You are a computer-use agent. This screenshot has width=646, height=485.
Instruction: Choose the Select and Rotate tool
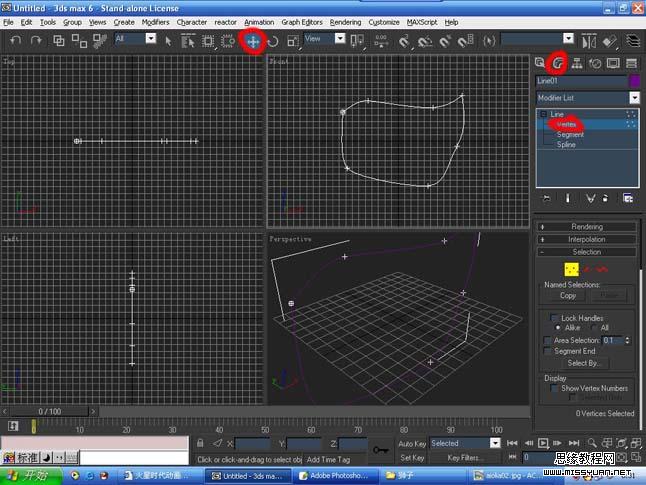(x=273, y=41)
